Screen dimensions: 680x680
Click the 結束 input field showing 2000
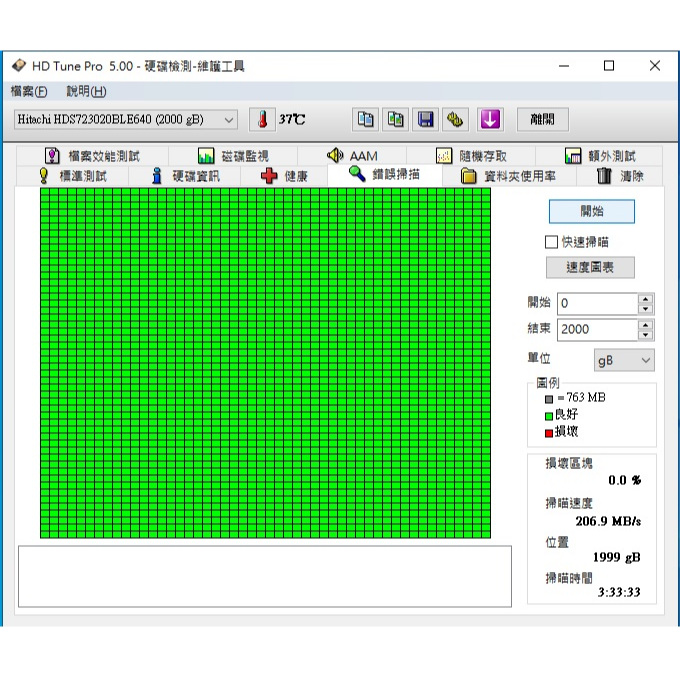click(598, 330)
